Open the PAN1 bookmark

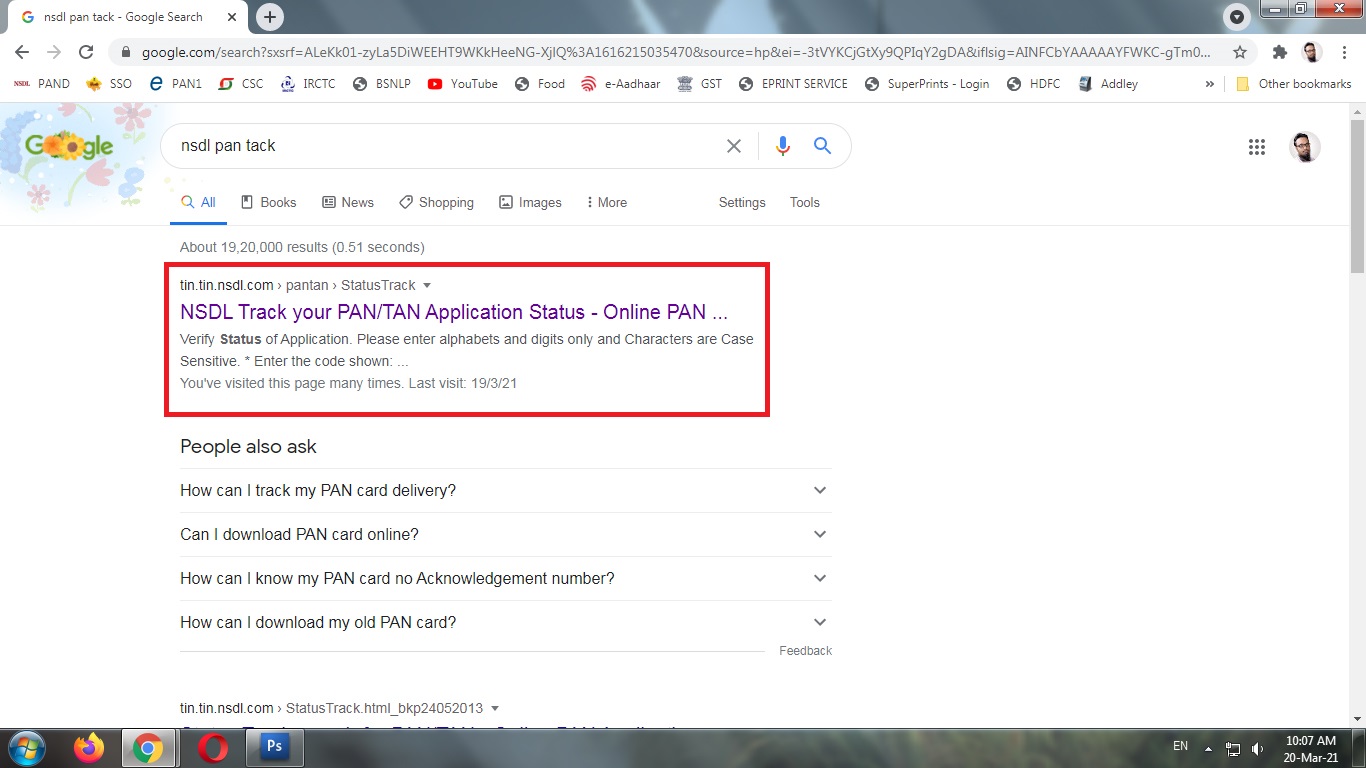pos(175,84)
